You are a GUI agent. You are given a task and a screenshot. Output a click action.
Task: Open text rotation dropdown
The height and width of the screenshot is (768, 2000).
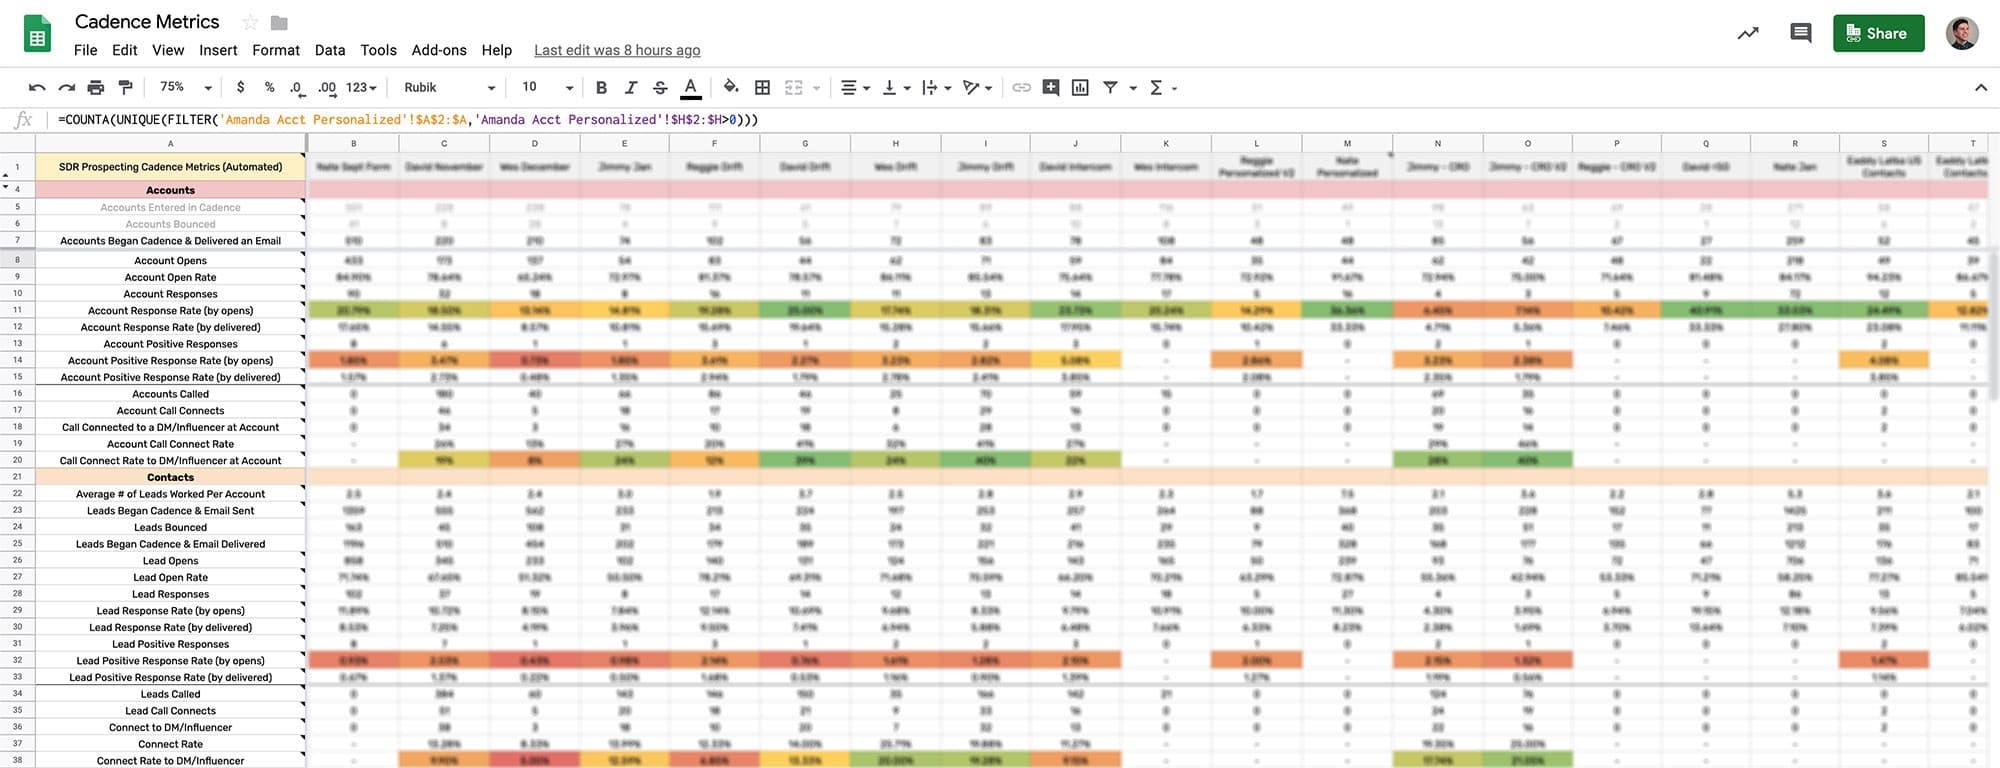tap(977, 88)
